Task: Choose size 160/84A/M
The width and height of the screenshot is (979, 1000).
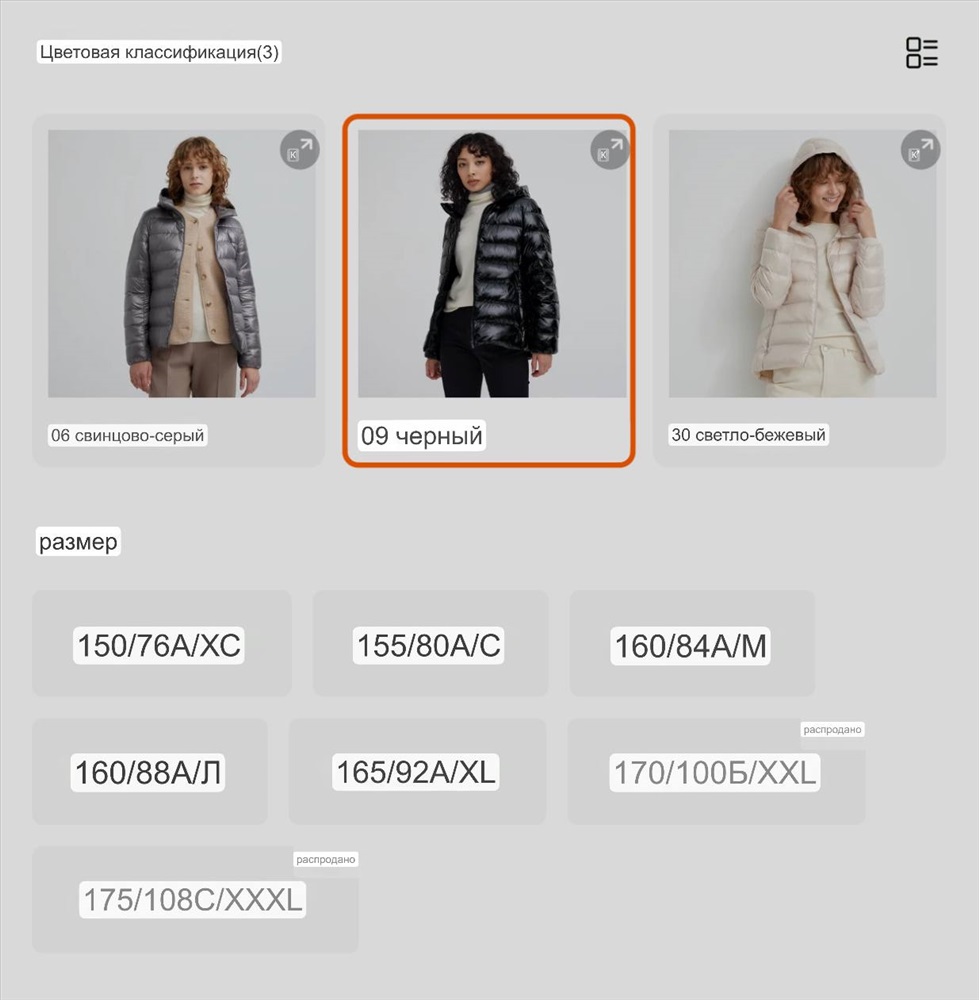Action: [692, 643]
